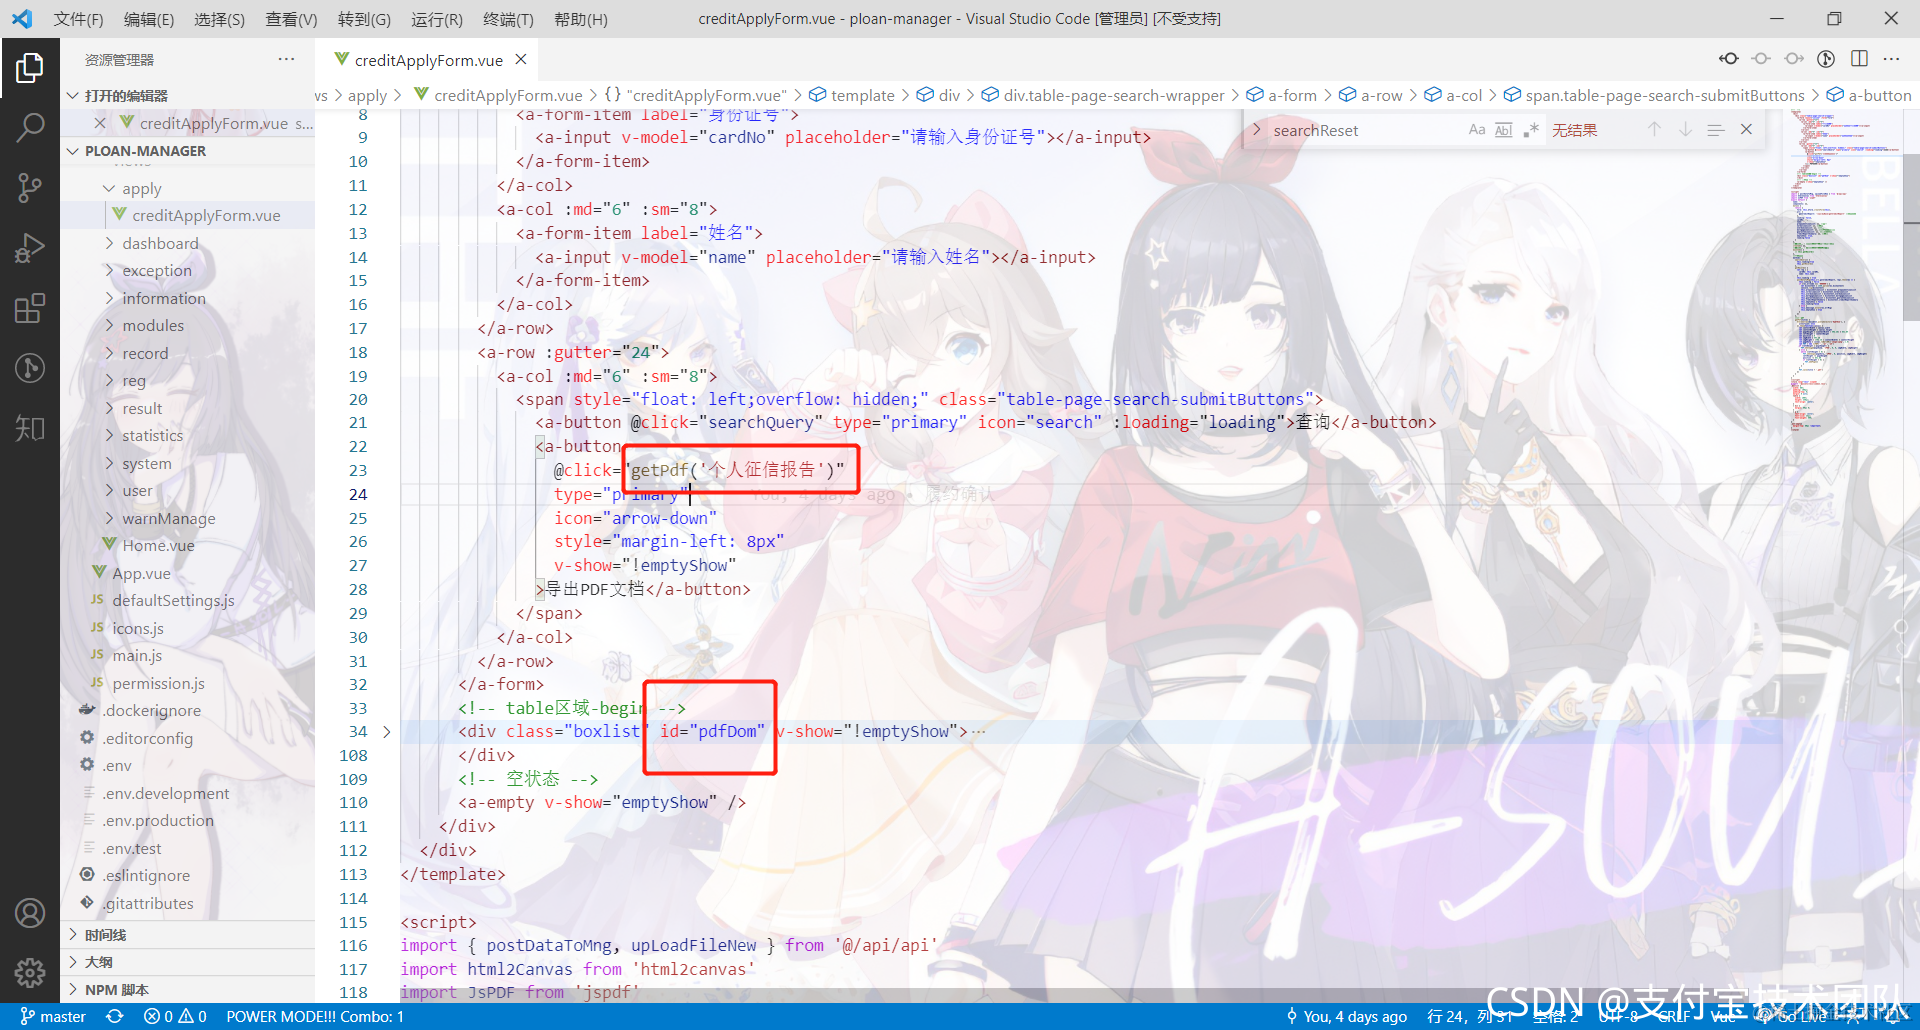This screenshot has width=1920, height=1030.
Task: Open the Git Graph icon in the editor toolbar
Action: point(1826,59)
